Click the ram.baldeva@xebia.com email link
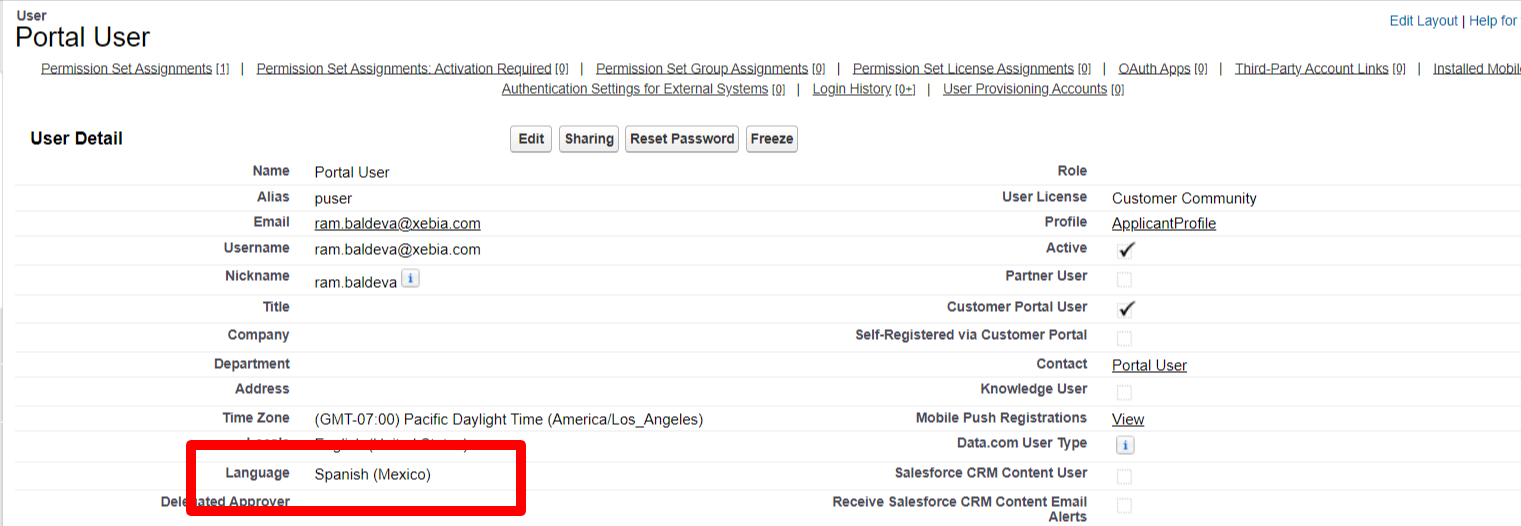Viewport: 1521px width, 526px height. click(x=397, y=223)
